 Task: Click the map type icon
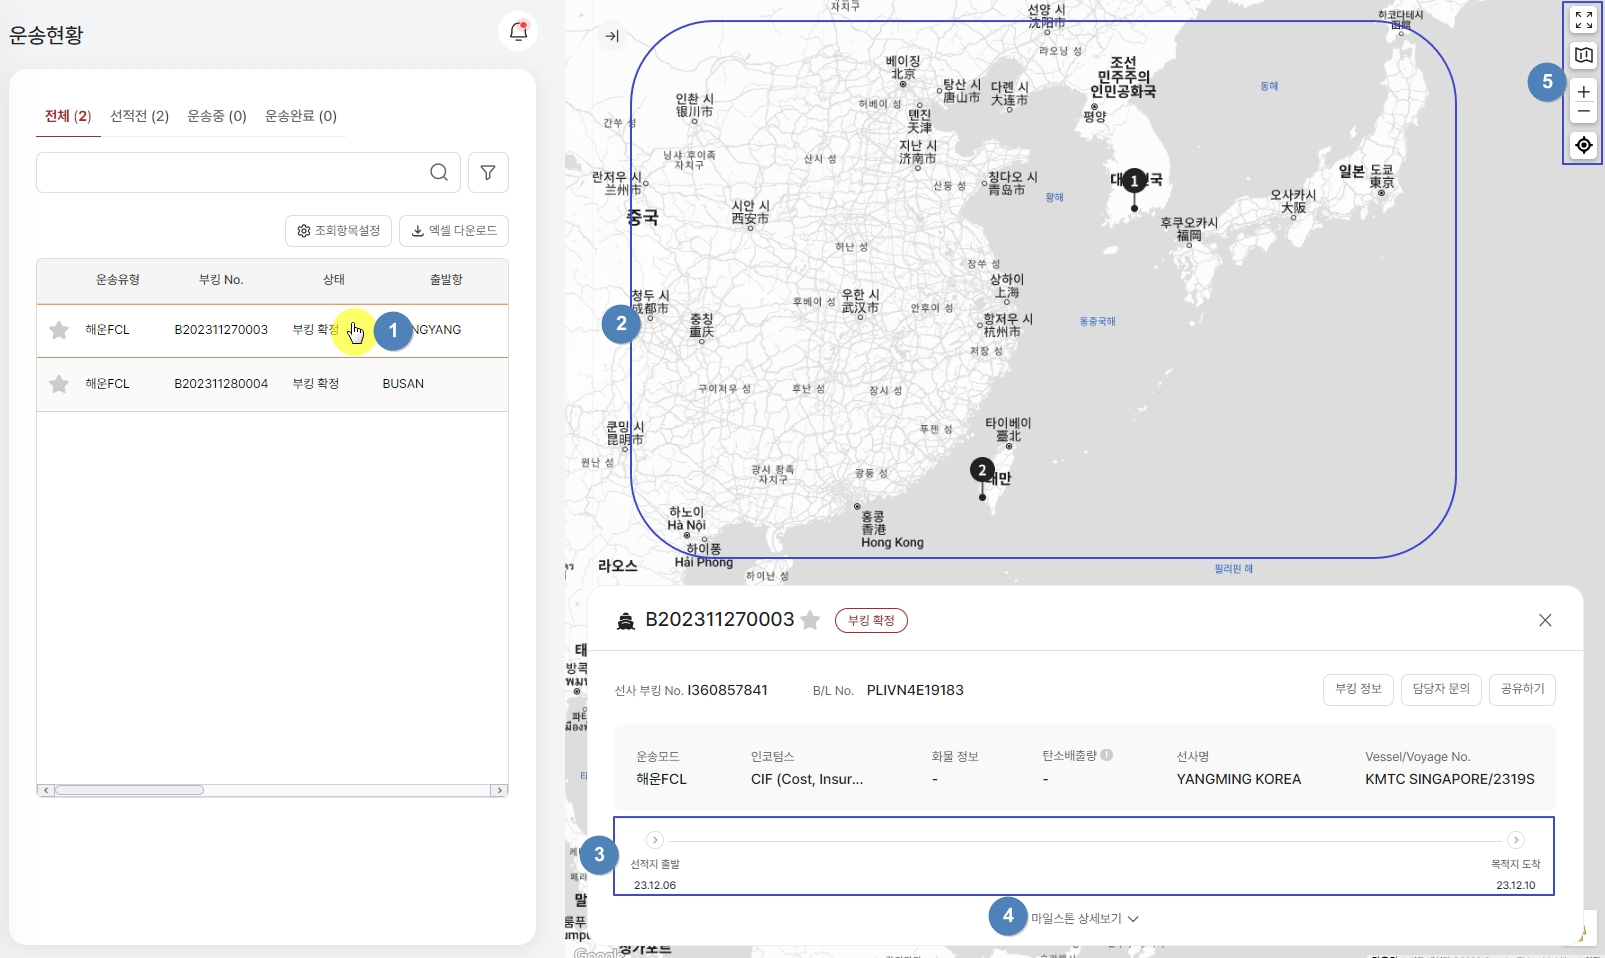click(x=1583, y=55)
